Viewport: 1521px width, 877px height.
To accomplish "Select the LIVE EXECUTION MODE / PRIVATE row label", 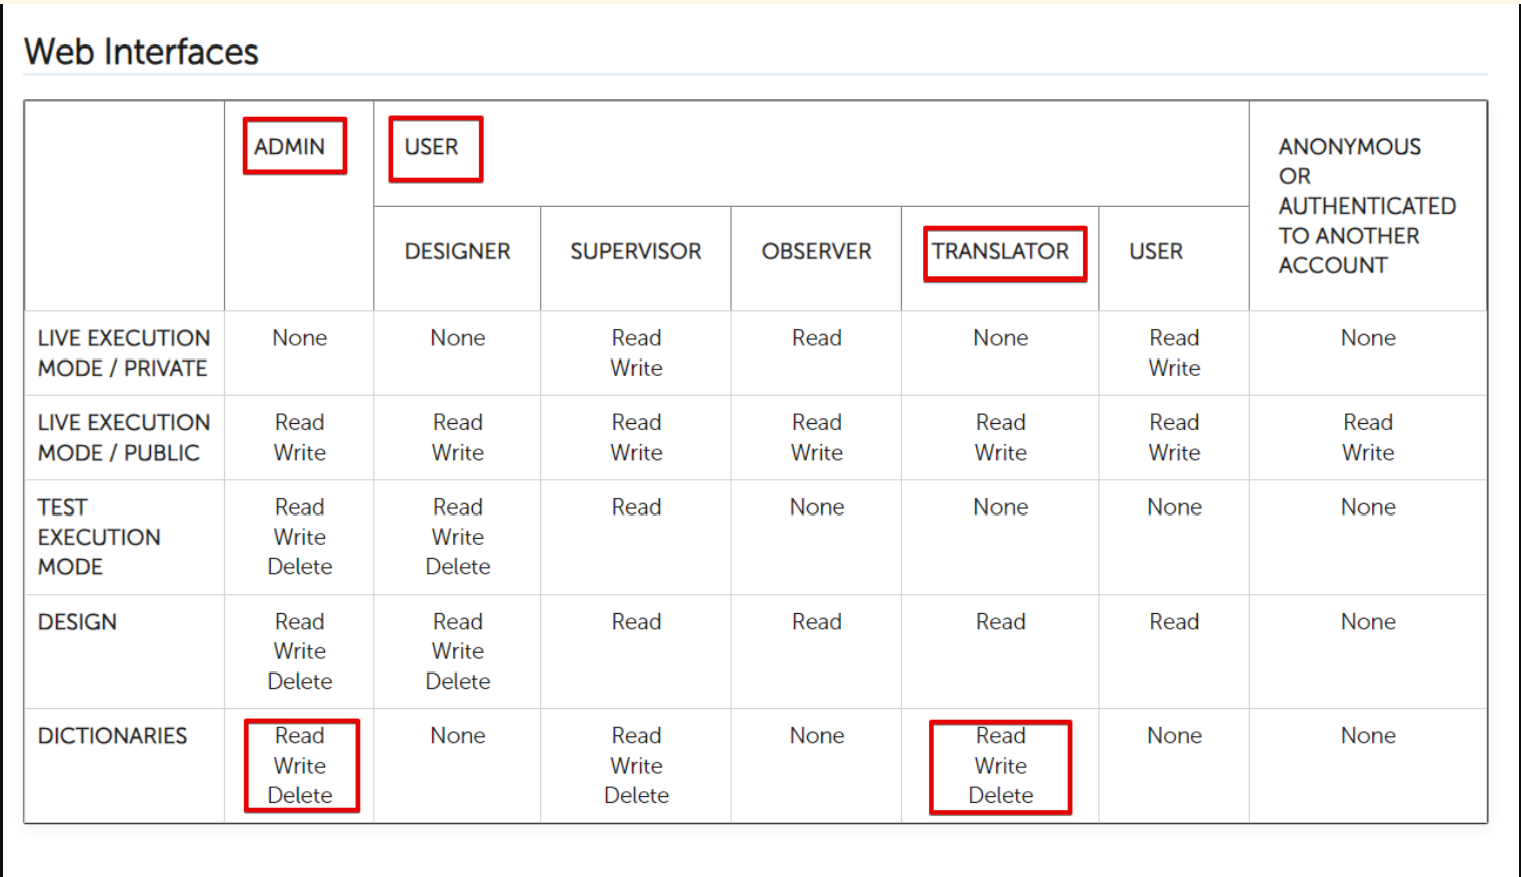I will click(x=124, y=353).
